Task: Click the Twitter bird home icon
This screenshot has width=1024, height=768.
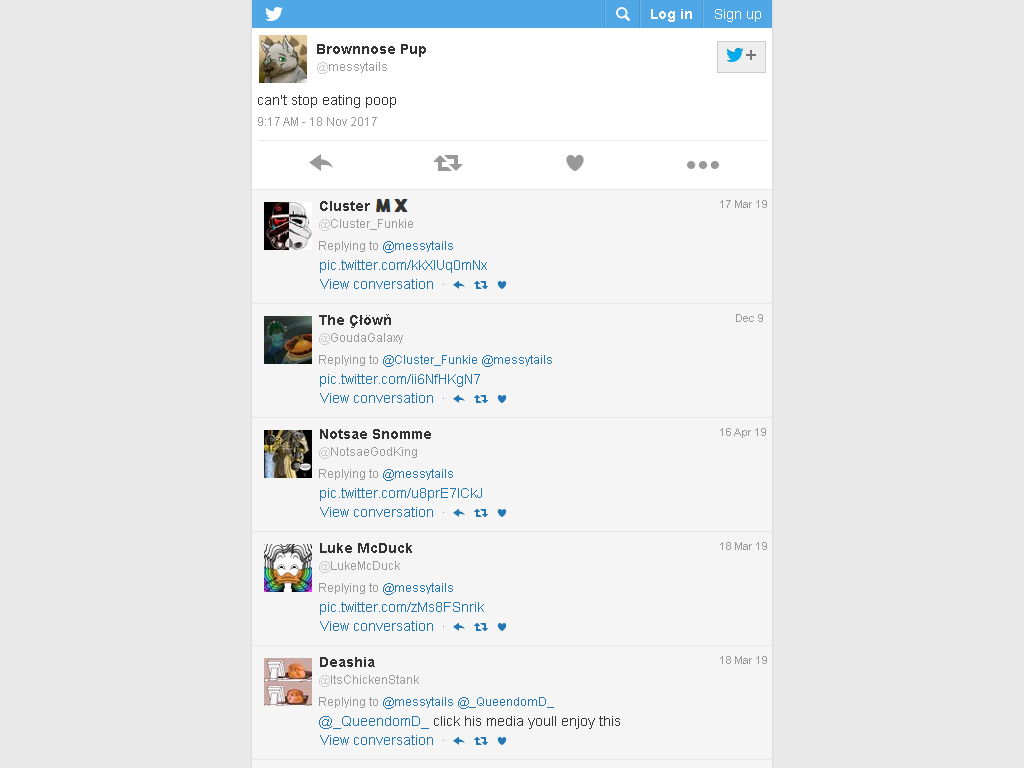Action: (274, 14)
